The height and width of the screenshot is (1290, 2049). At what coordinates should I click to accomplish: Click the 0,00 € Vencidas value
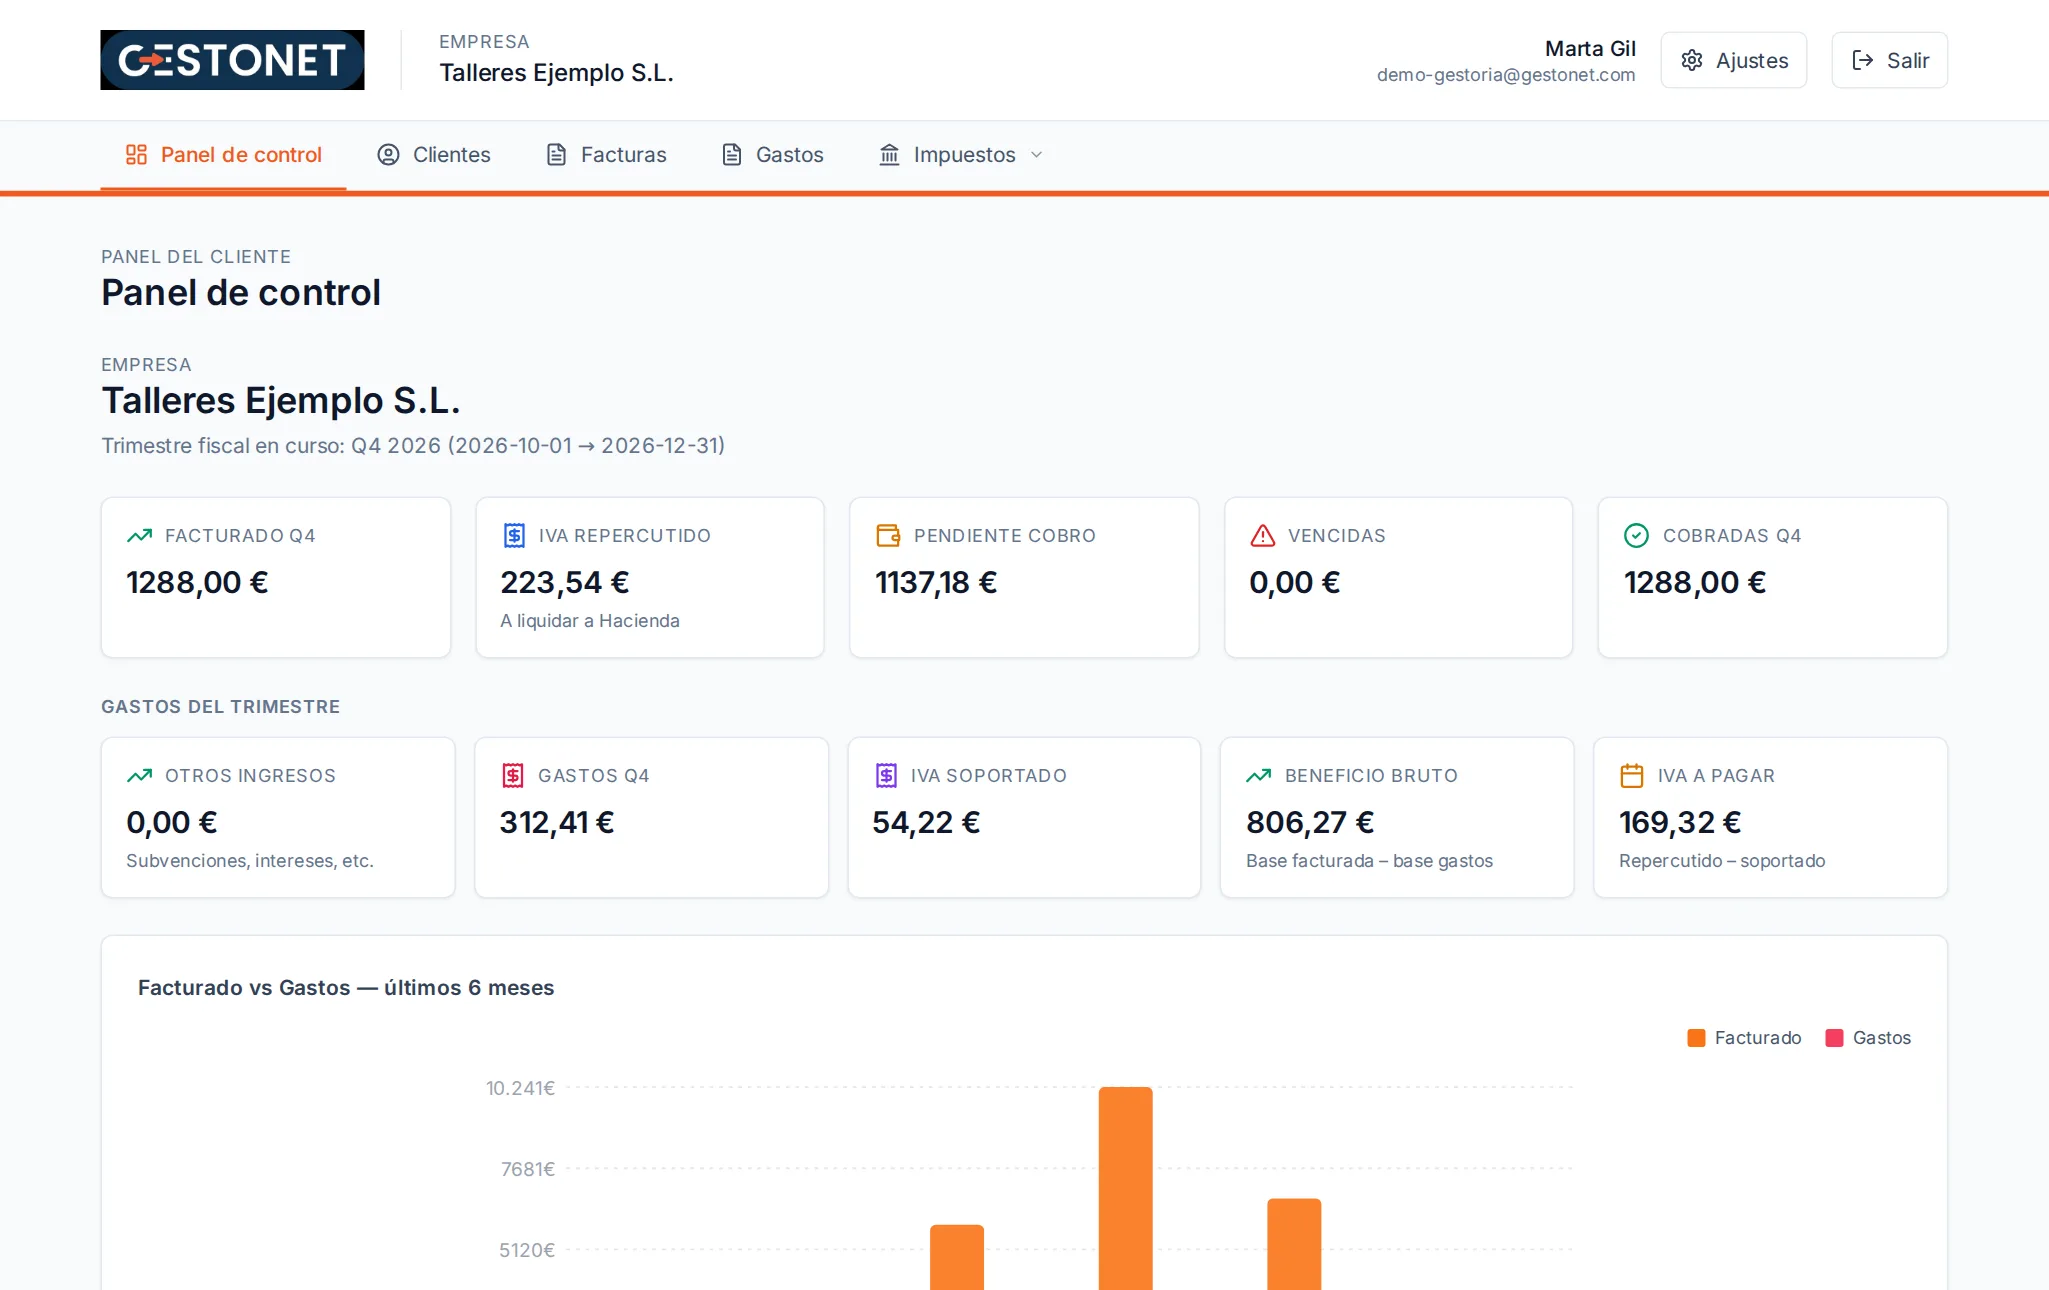[1294, 583]
